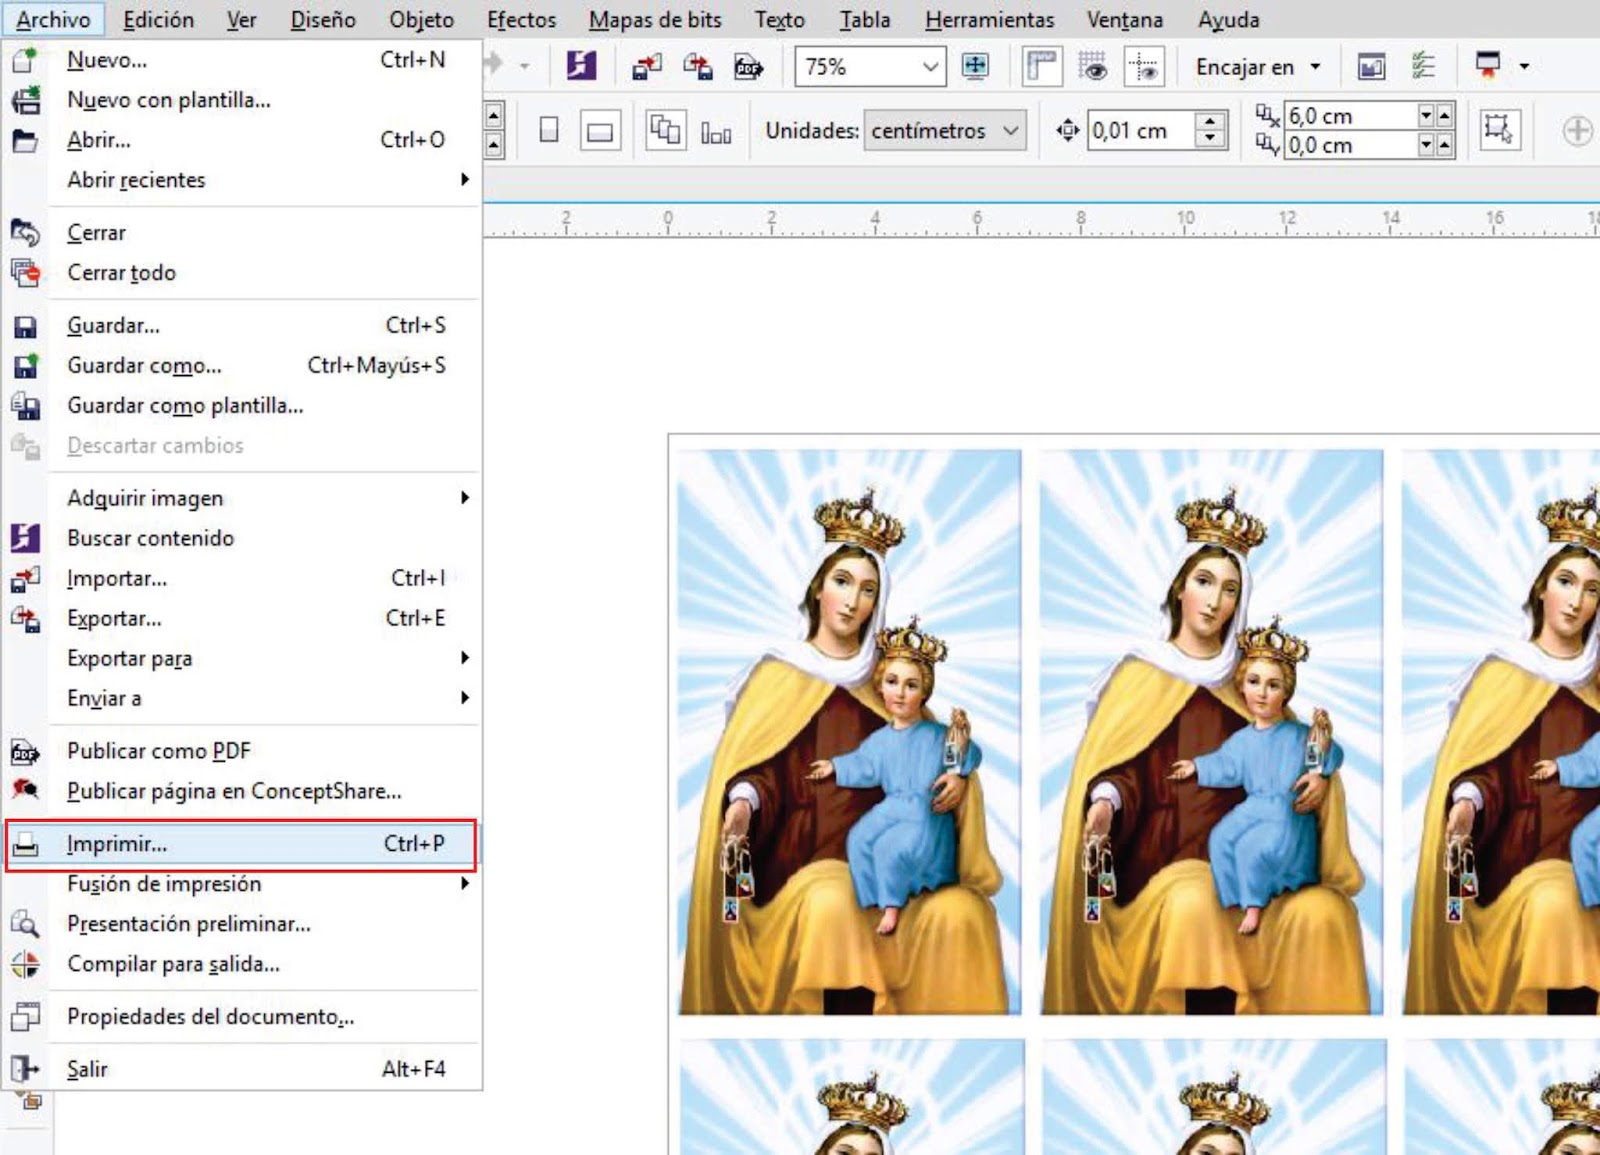This screenshot has width=1600, height=1155.
Task: Toggle the show rulers button
Action: (x=1042, y=67)
